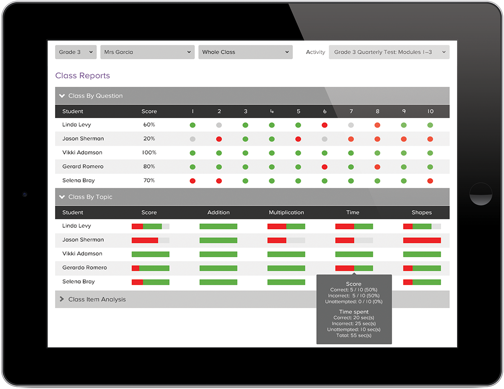Click Selena Bray's question 2 red dot
This screenshot has height=389, width=504.
pos(219,181)
